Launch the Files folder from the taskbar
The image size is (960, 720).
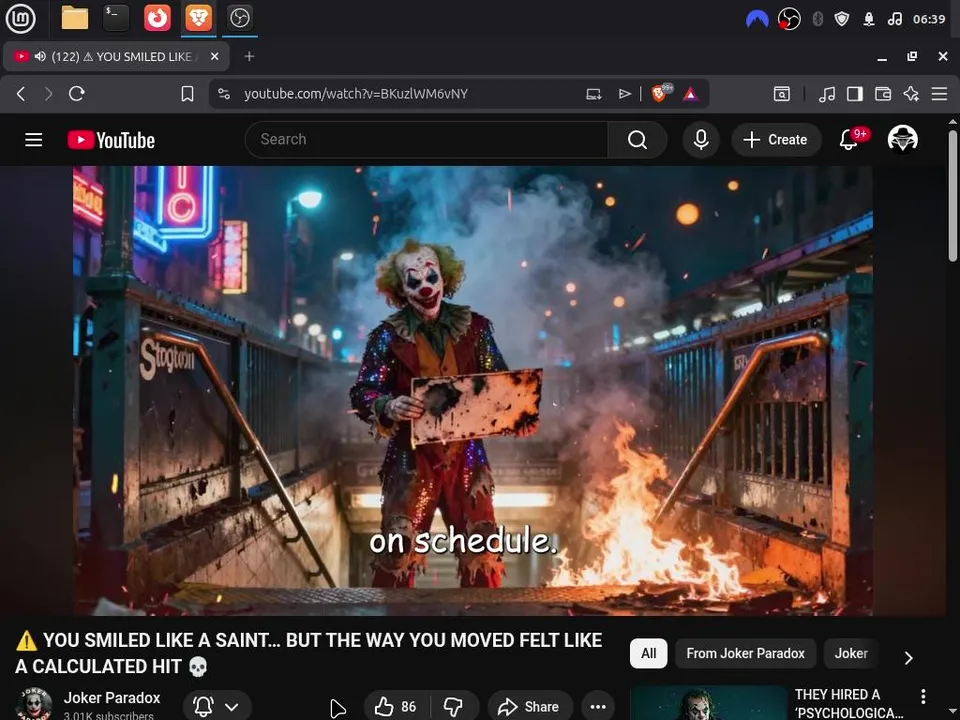point(75,18)
